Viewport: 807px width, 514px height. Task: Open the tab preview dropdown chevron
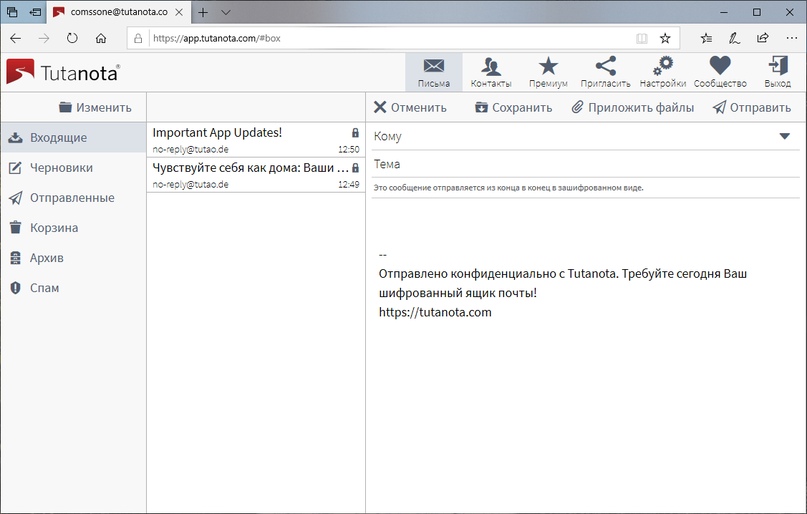click(x=225, y=12)
